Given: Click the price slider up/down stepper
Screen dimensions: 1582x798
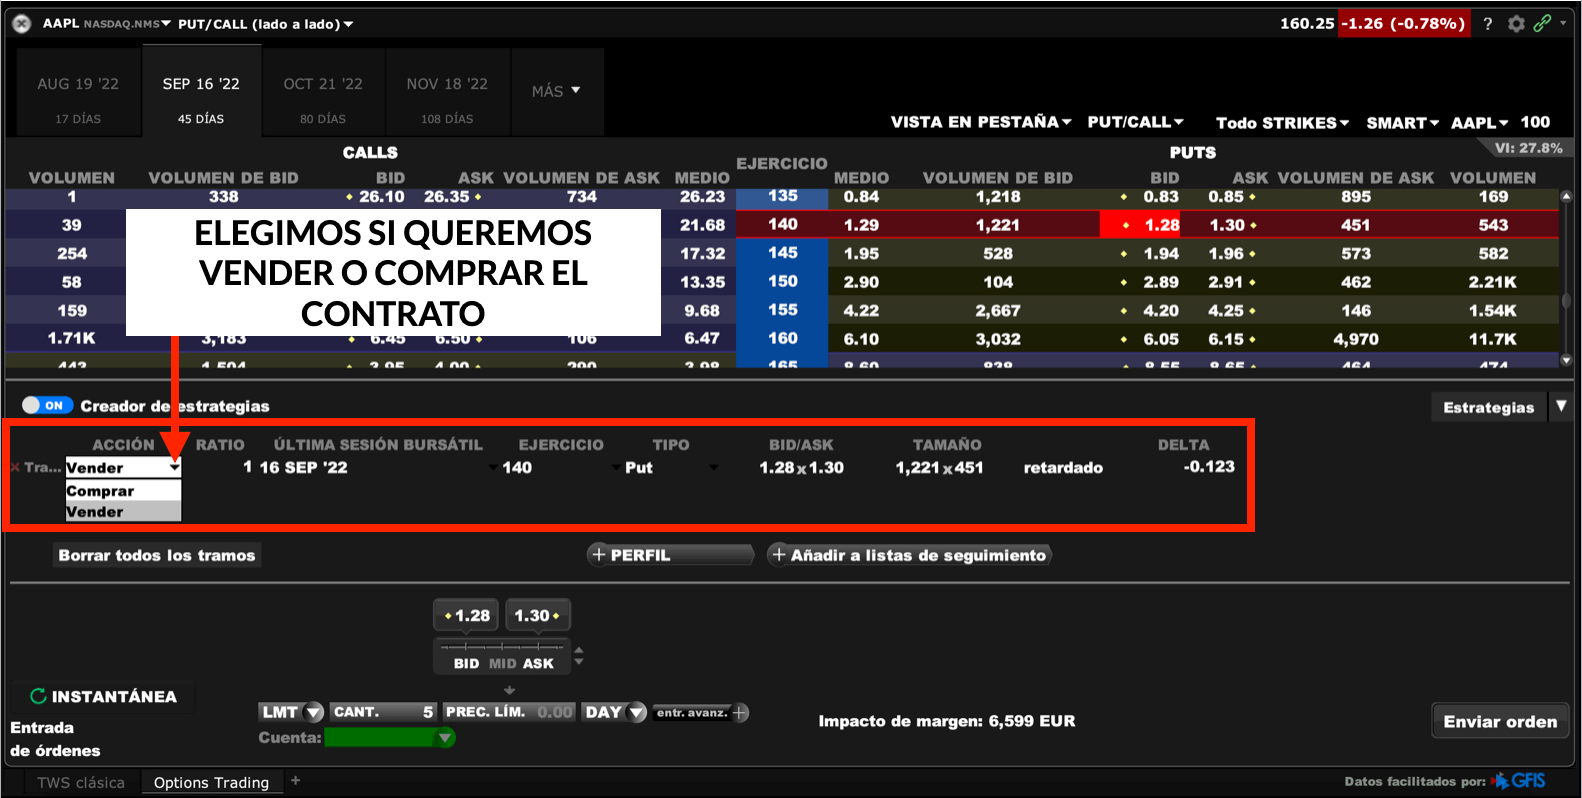Looking at the screenshot, I should pyautogui.click(x=578, y=656).
